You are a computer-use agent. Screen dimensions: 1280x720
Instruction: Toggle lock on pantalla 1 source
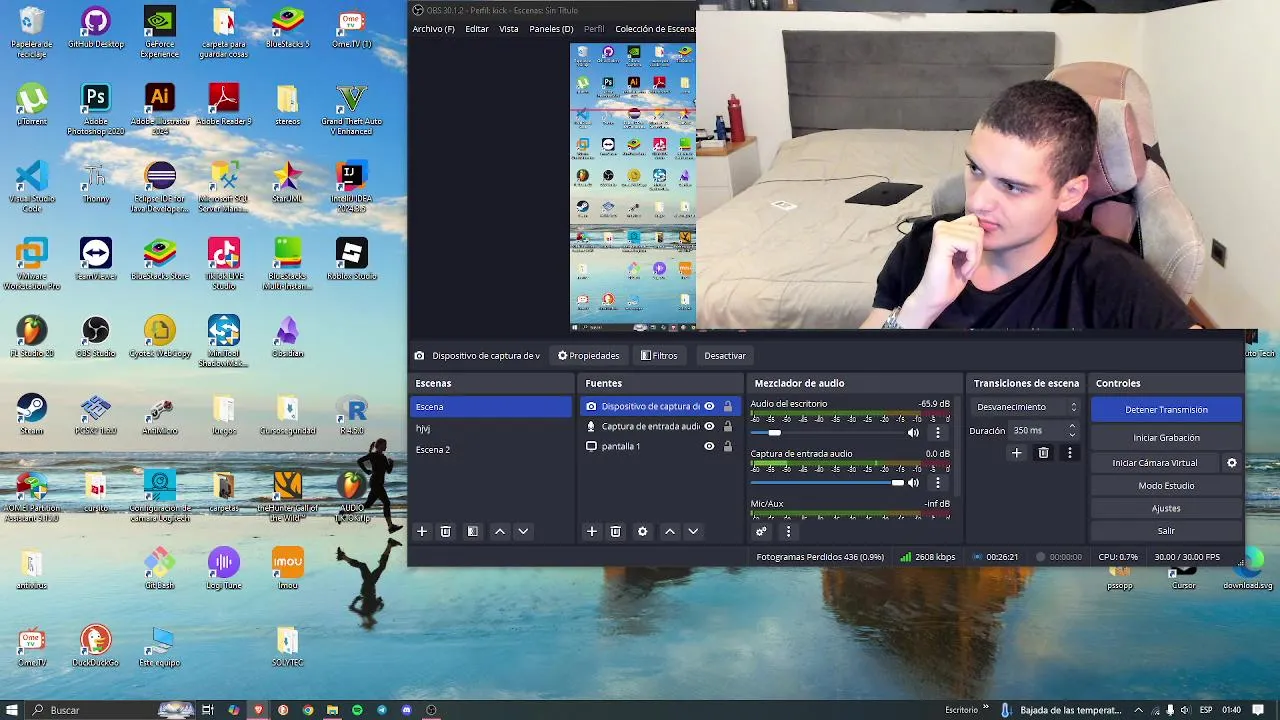(x=727, y=446)
